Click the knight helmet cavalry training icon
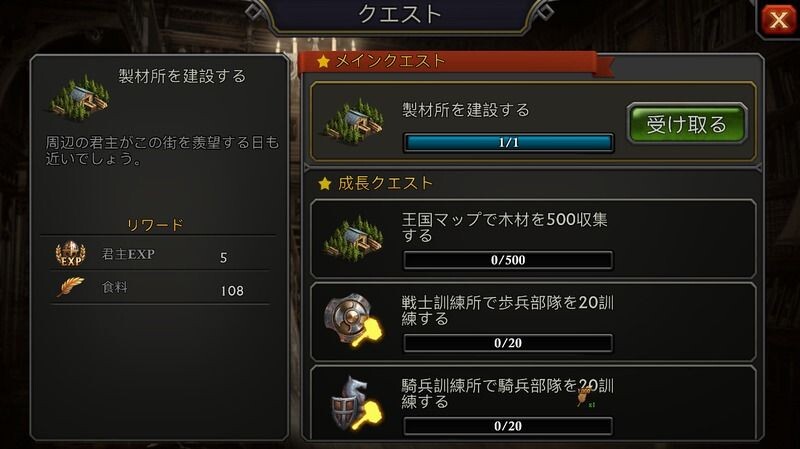Screen dimensions: 800x449 [356, 403]
